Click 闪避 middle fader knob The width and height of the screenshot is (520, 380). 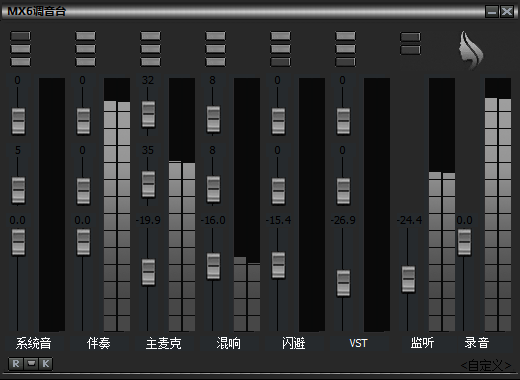[x=278, y=191]
